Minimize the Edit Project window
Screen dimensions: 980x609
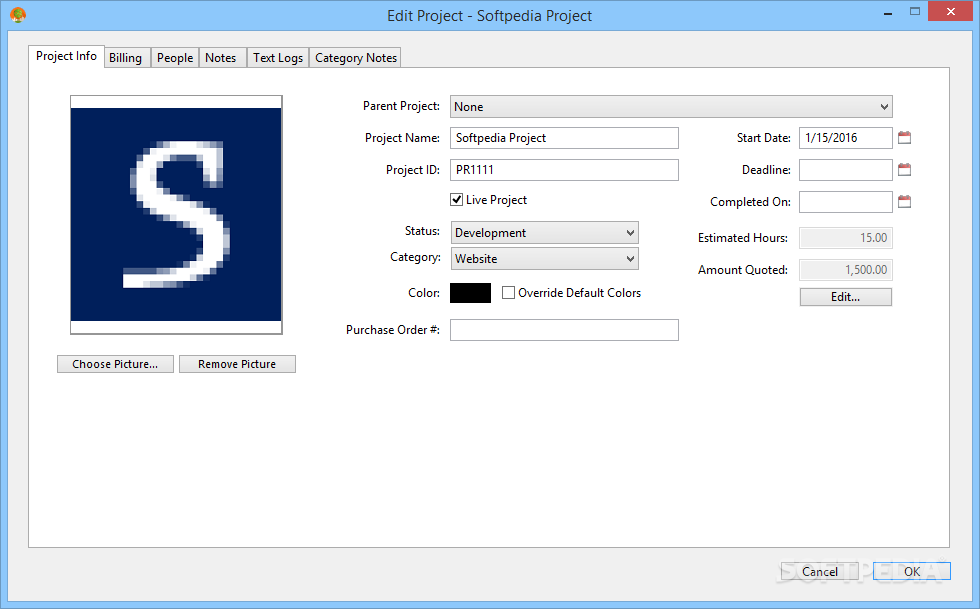[888, 13]
